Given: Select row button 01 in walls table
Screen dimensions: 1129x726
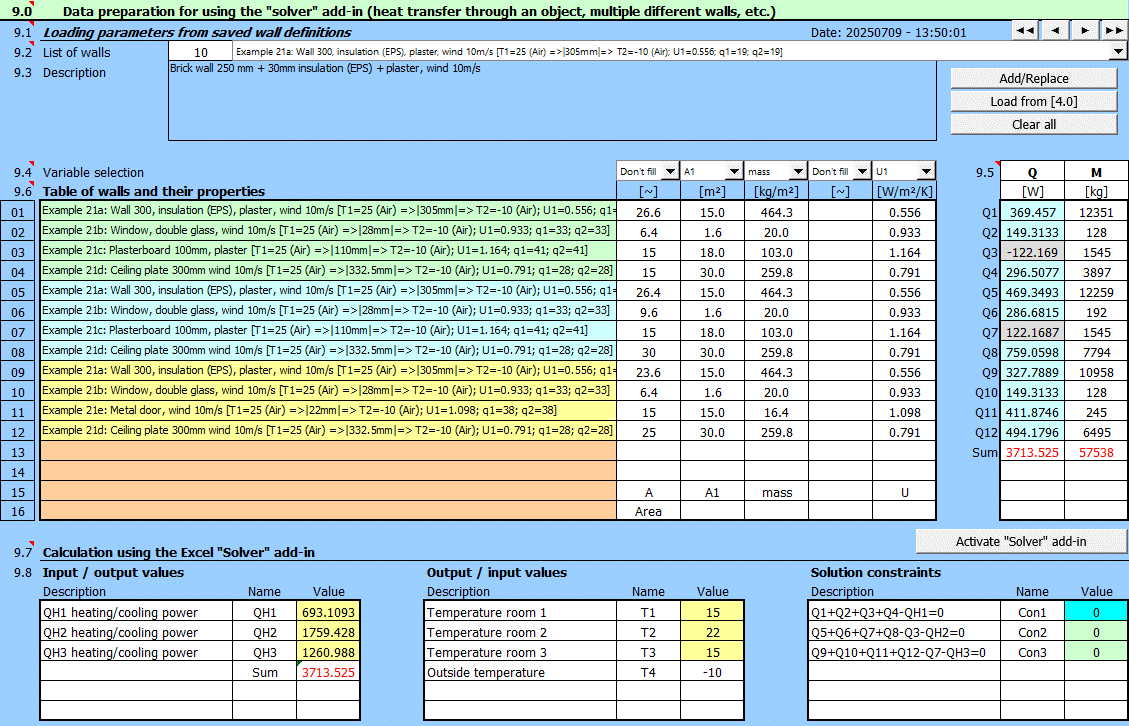Looking at the screenshot, I should 18,212.
